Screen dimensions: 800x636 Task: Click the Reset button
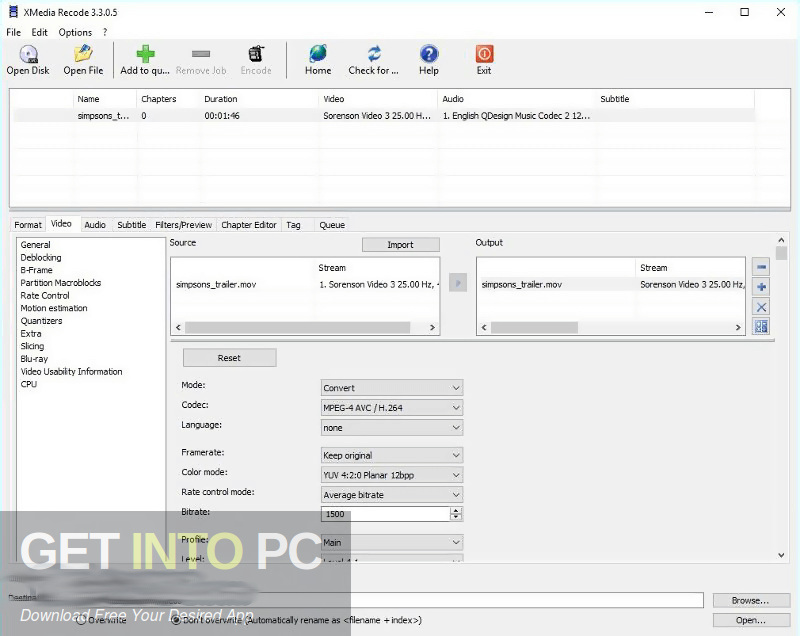pos(230,358)
